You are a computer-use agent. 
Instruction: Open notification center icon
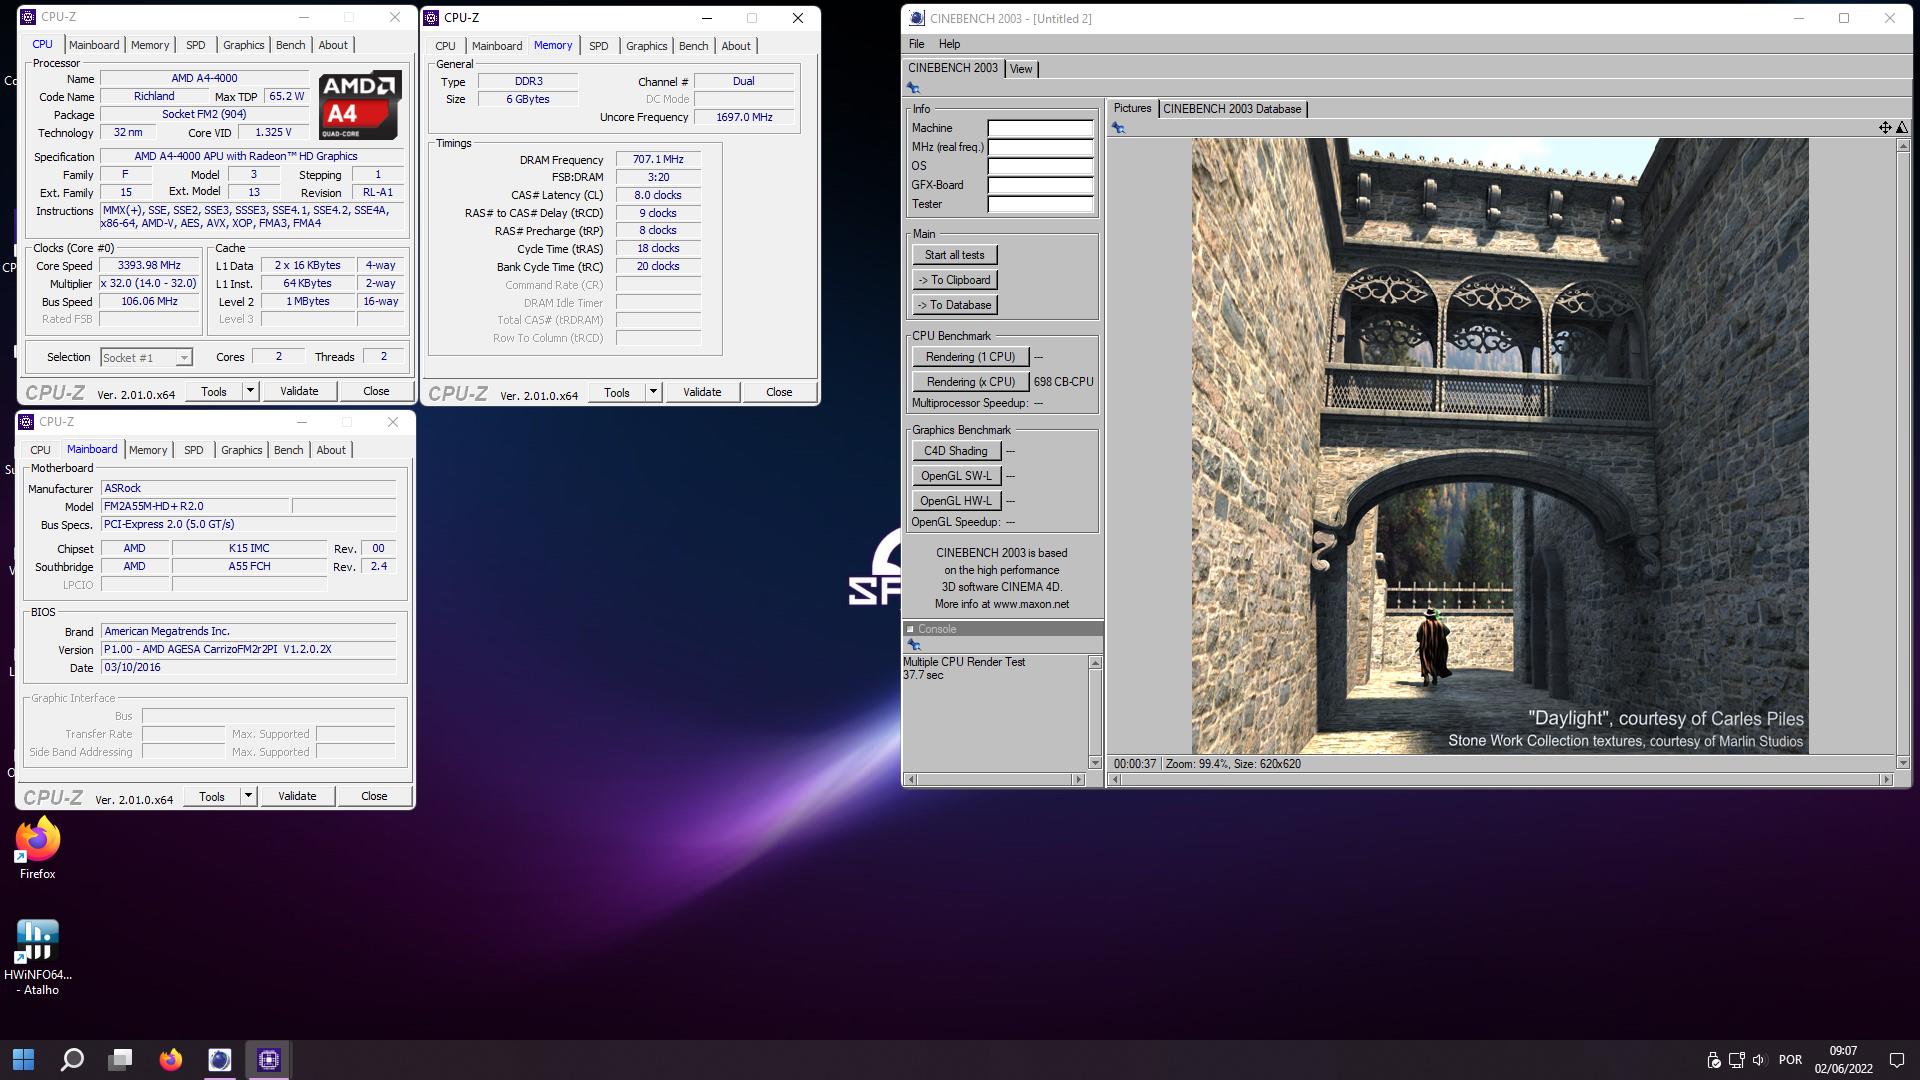click(x=1896, y=1060)
